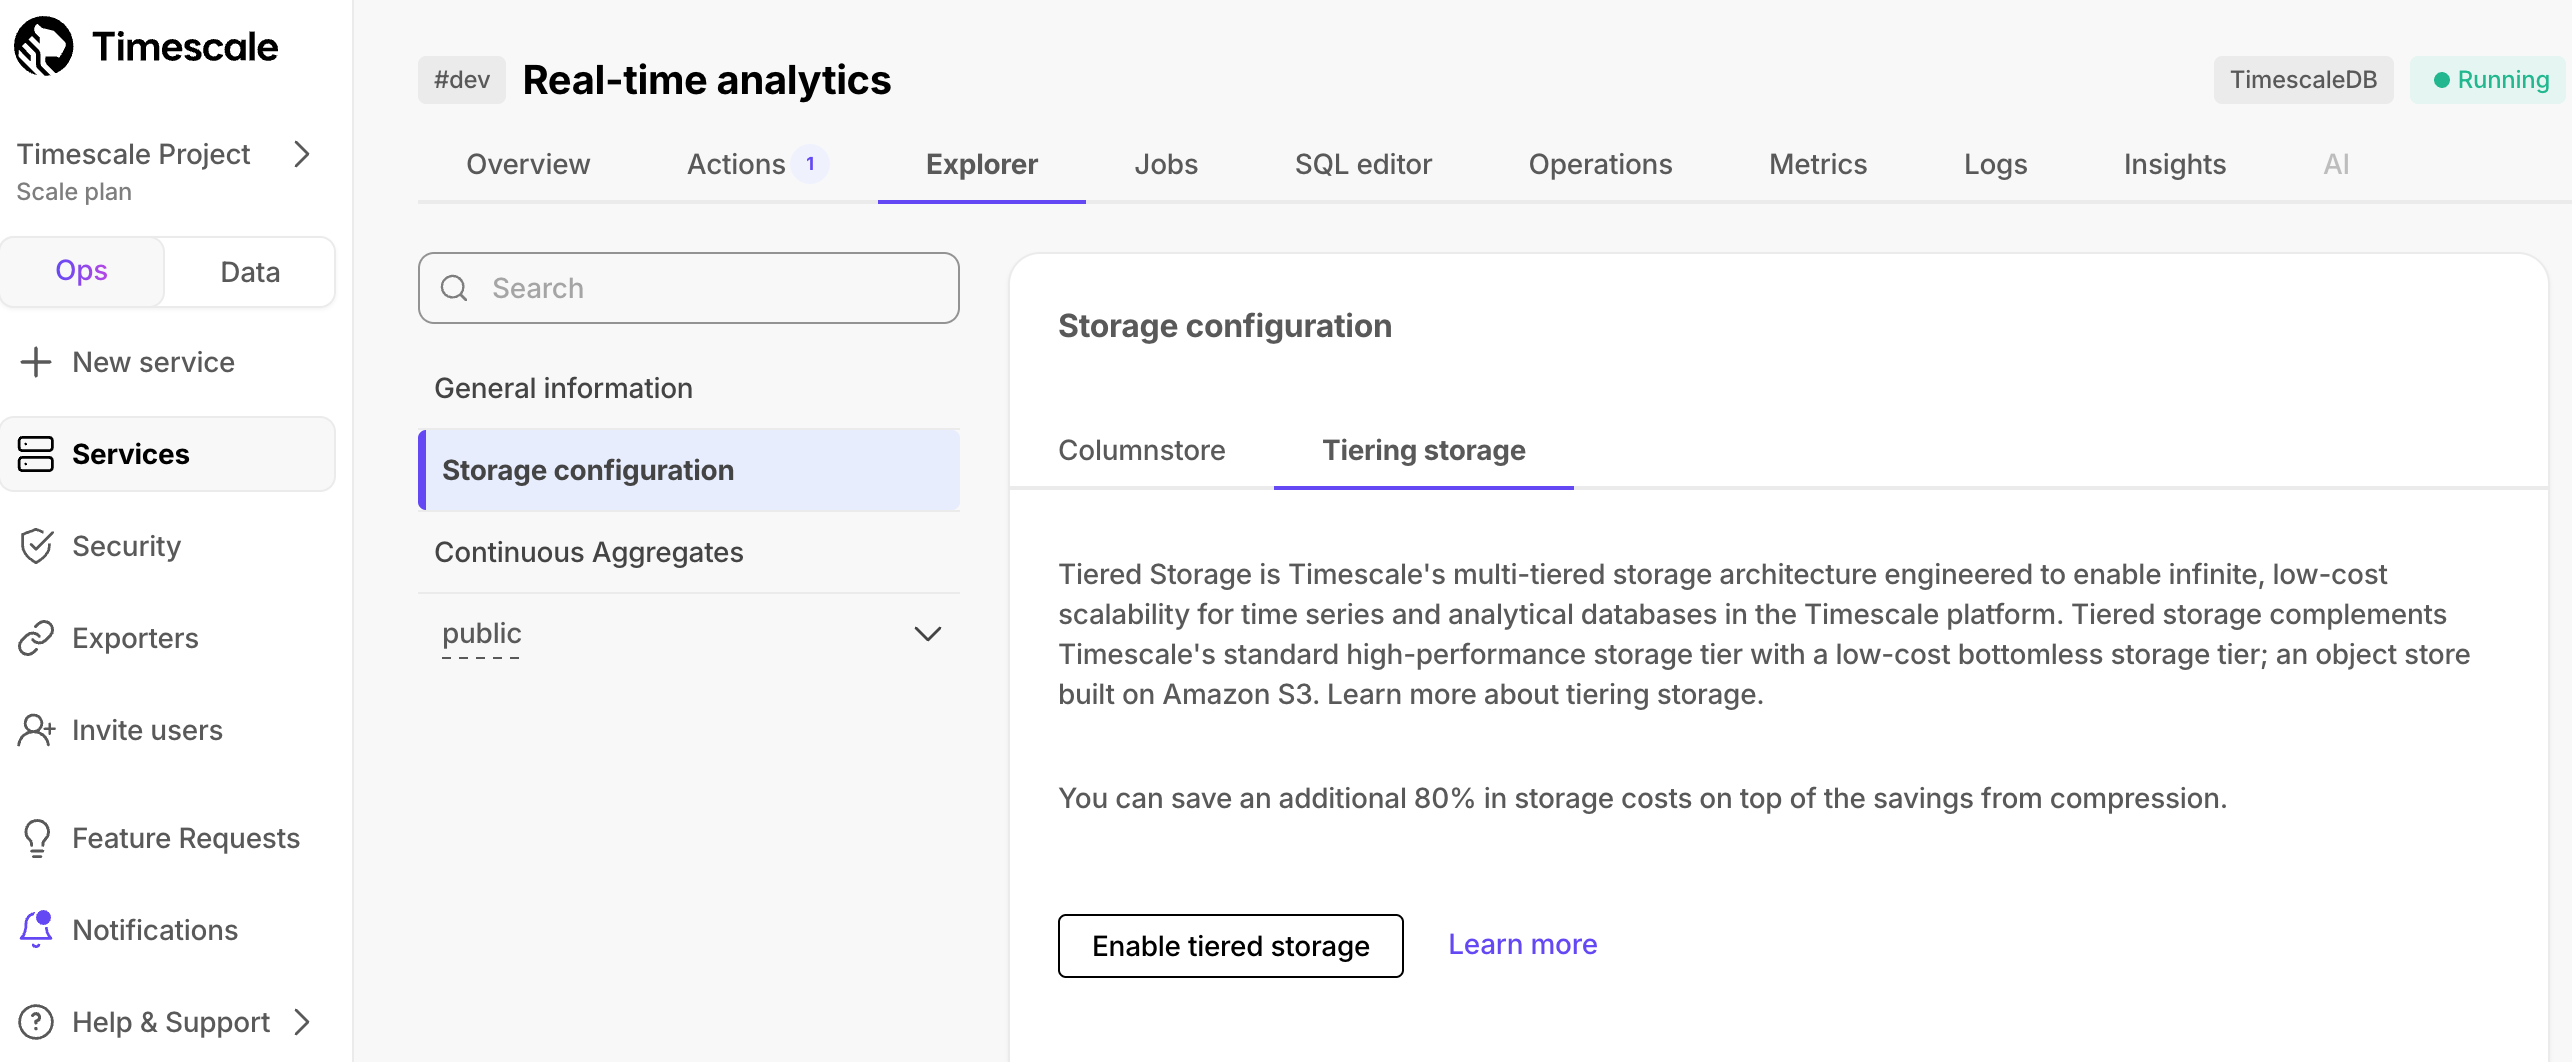
Task: Open the Insights tab
Action: pos(2175,164)
